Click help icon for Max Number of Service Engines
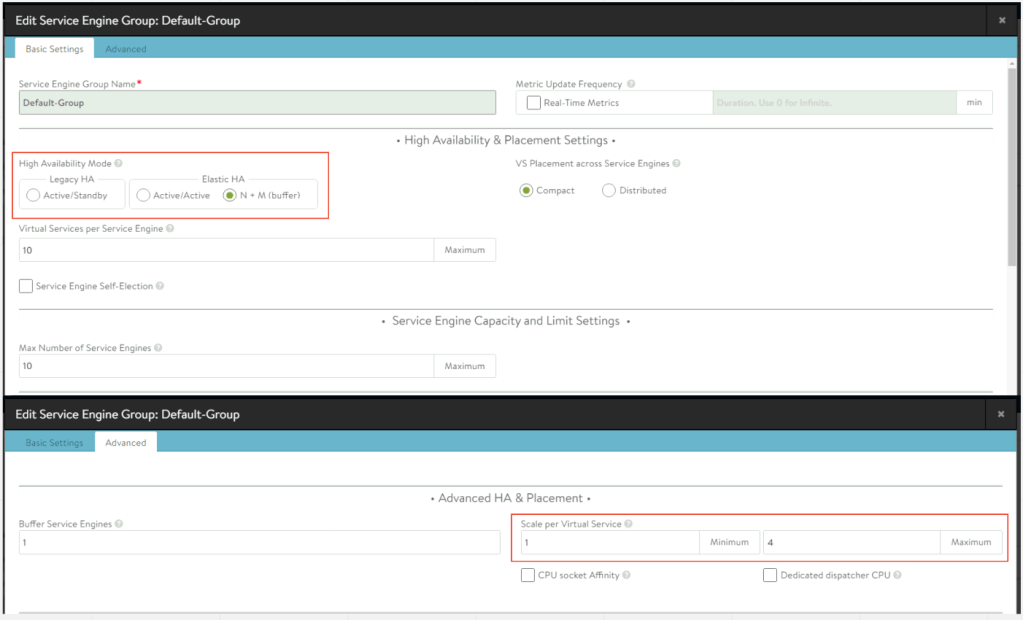This screenshot has height=620, width=1023. pyautogui.click(x=159, y=348)
